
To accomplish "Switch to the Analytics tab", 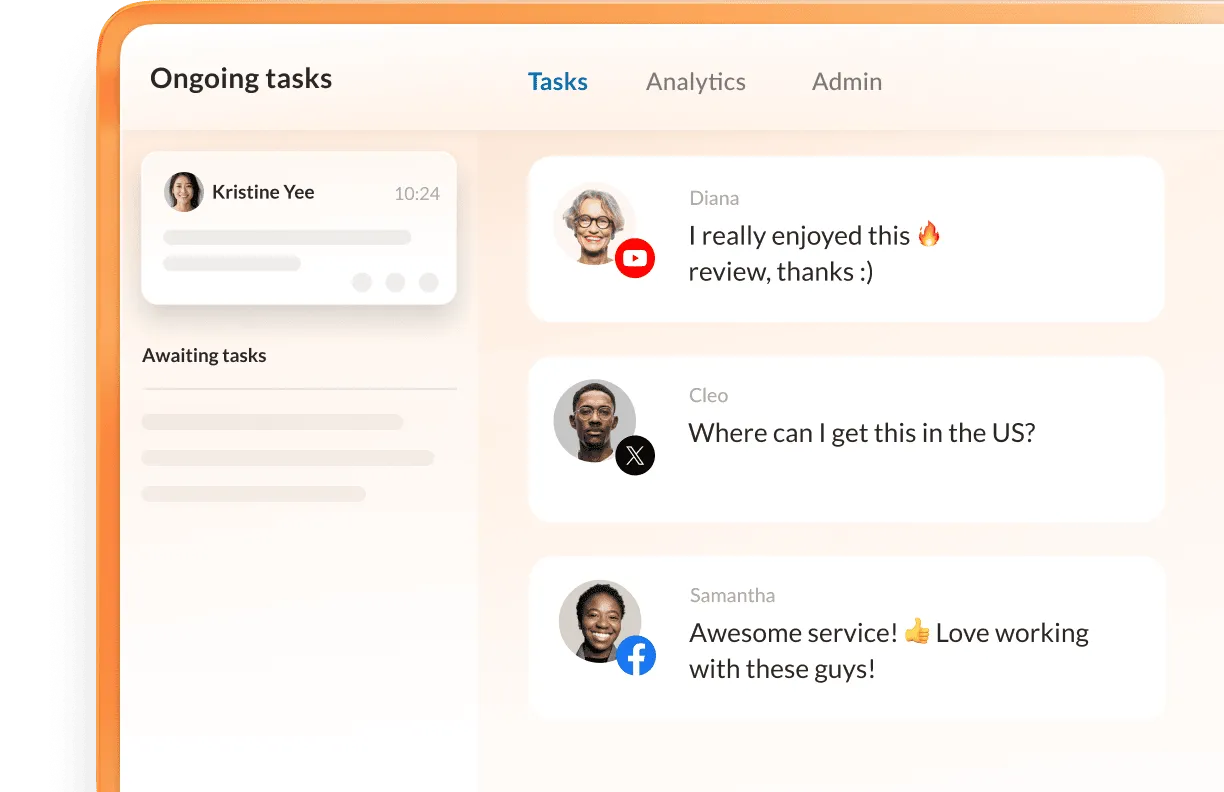I will tap(696, 81).
